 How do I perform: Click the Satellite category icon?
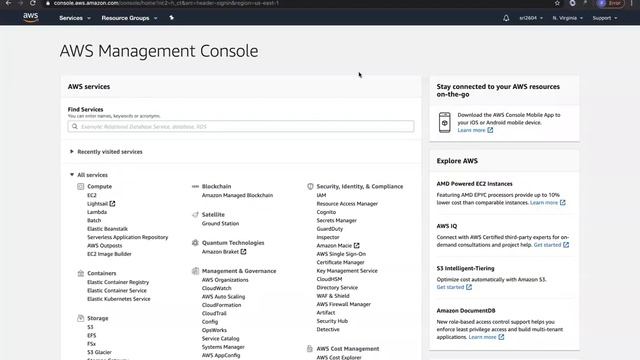(195, 215)
